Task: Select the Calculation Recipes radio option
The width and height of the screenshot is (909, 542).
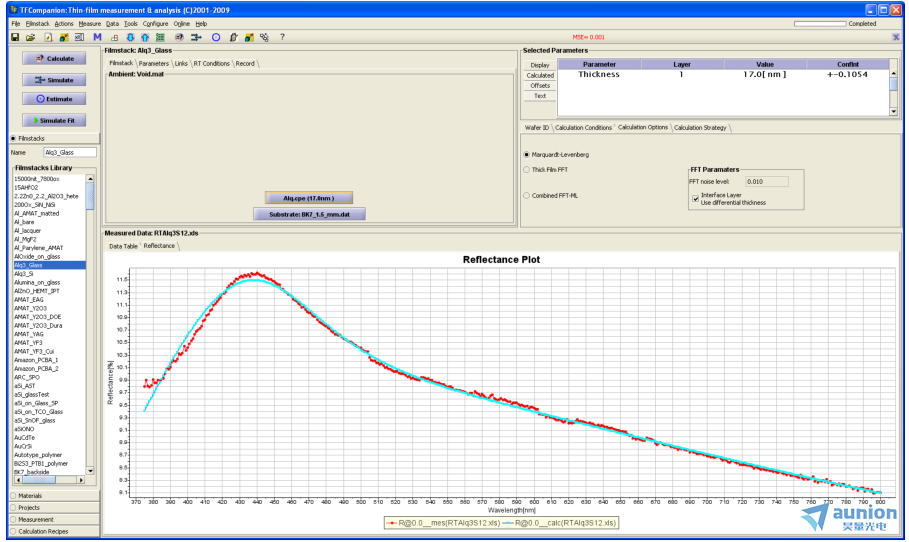Action: (x=13, y=532)
